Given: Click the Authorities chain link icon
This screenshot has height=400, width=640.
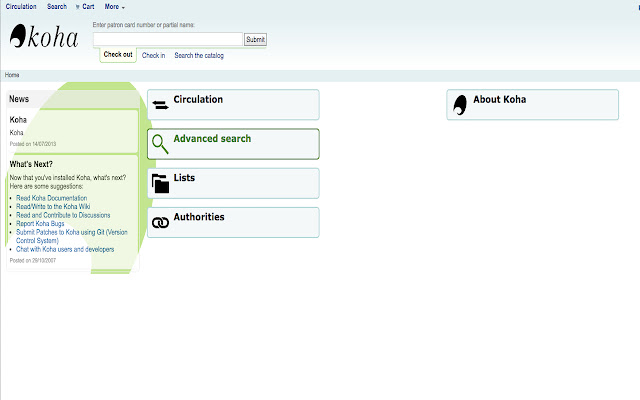Looking at the screenshot, I should 160,222.
